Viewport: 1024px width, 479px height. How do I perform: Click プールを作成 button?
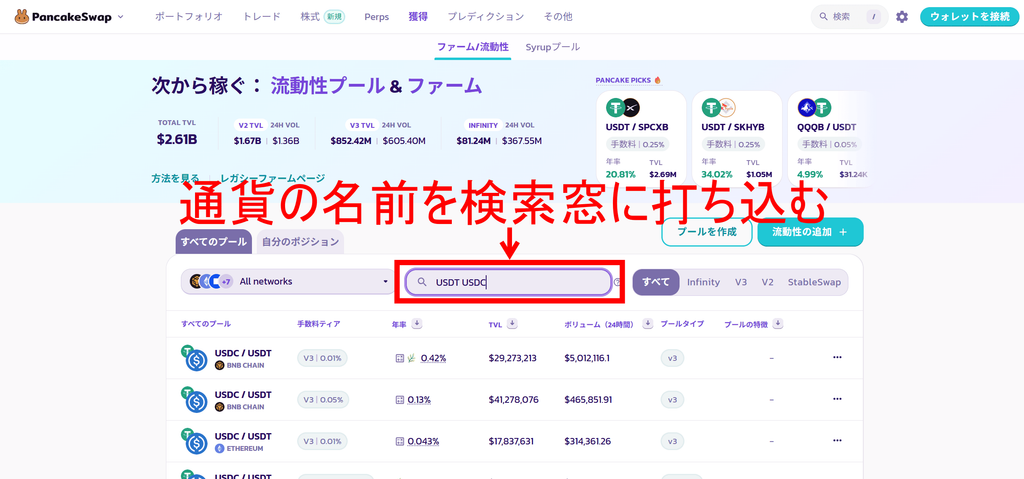tap(707, 232)
